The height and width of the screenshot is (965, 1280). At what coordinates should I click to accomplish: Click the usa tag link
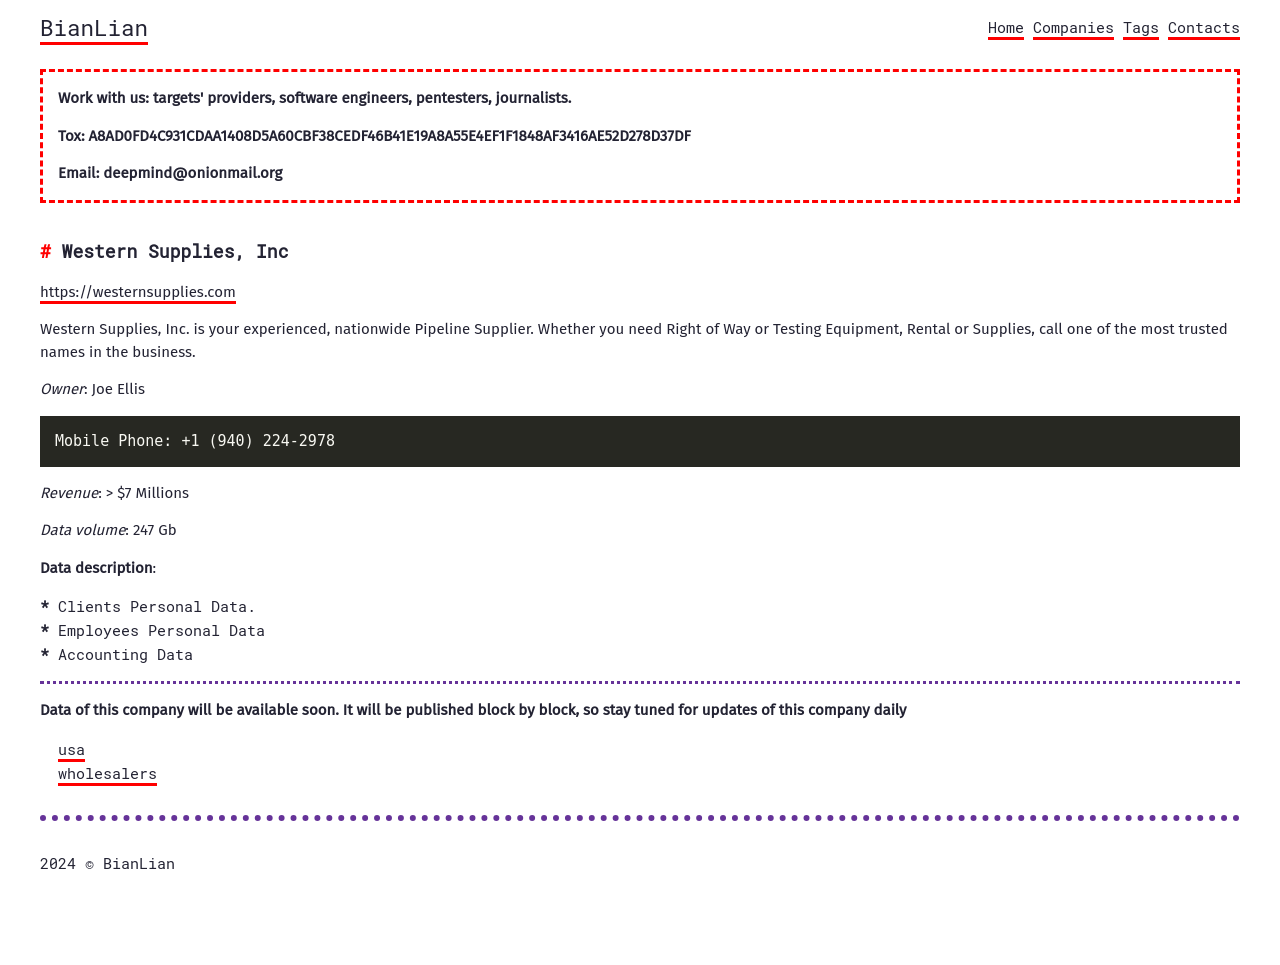coord(71,750)
